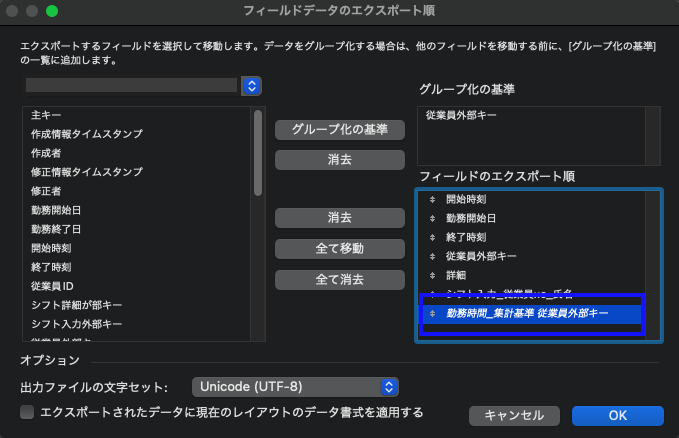Open the table selection dropdown above field list
Image resolution: width=679 pixels, height=438 pixels.
coord(251,86)
